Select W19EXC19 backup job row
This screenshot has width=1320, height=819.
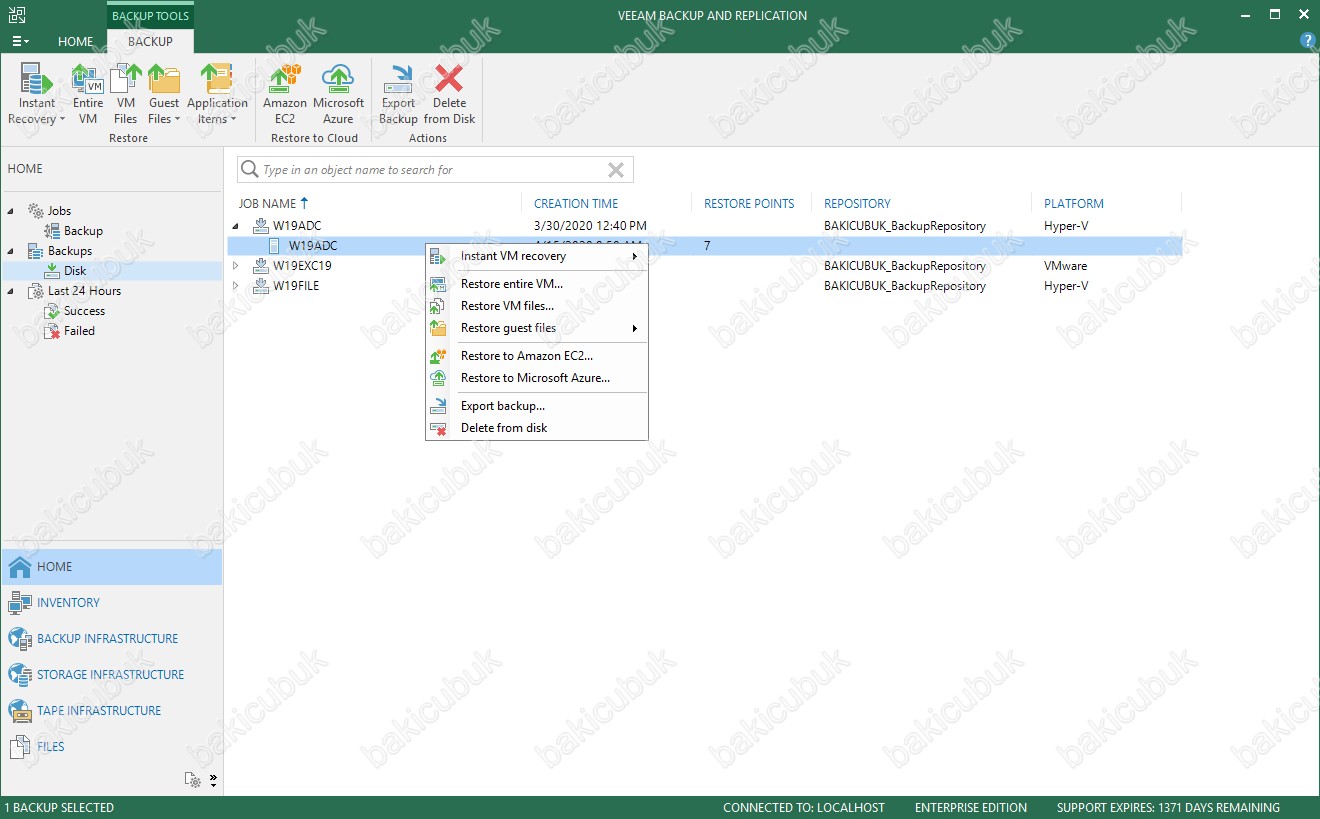coord(705,266)
